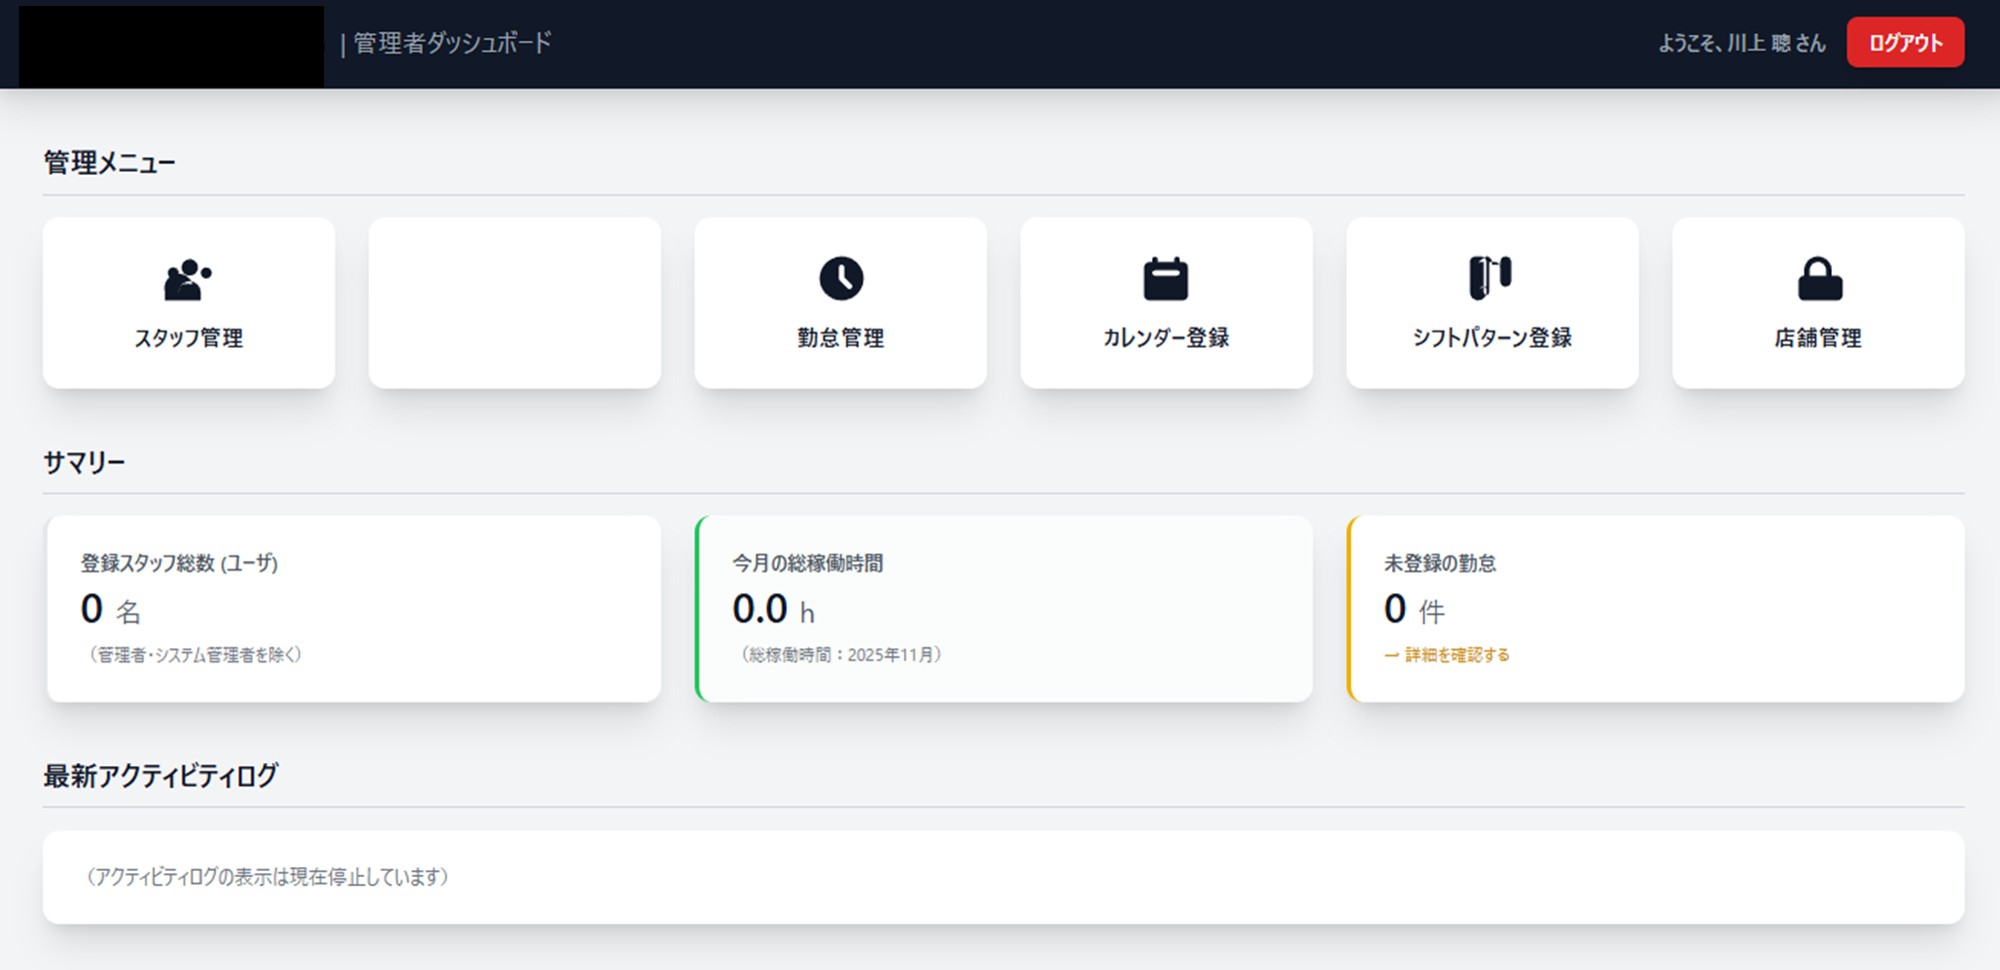Click the activity log stopped message panel

coord(1003,877)
